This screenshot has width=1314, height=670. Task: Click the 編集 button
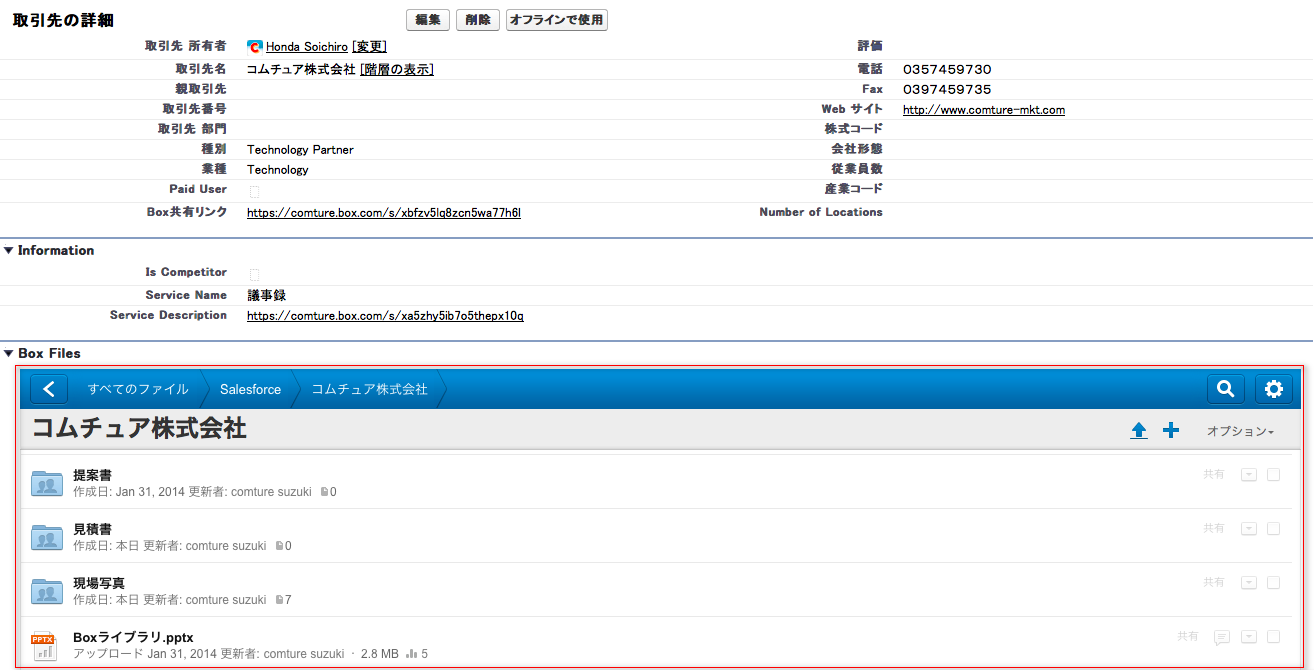[x=427, y=20]
